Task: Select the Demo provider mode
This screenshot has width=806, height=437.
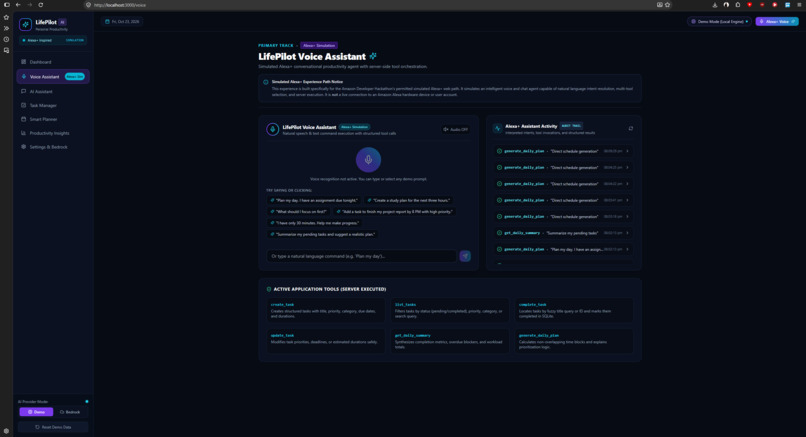Action: pos(36,412)
